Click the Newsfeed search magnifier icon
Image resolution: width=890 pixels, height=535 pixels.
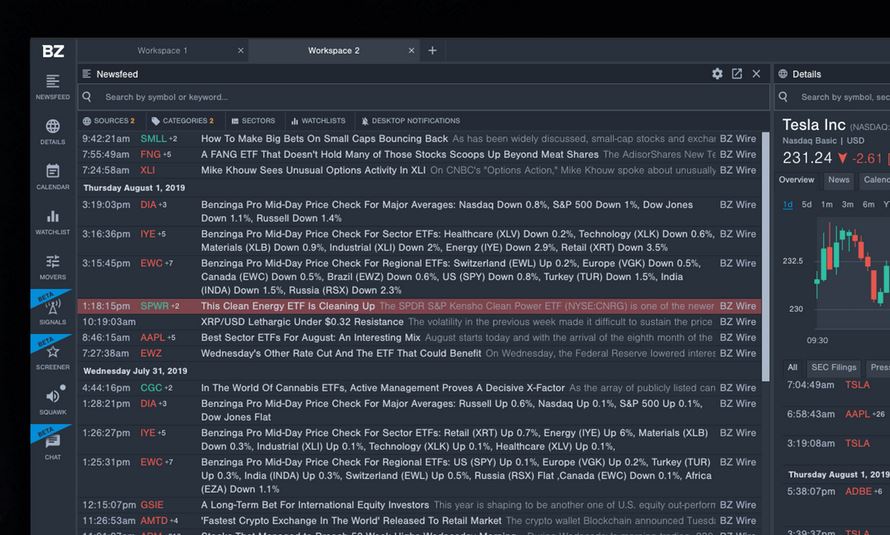tap(87, 96)
